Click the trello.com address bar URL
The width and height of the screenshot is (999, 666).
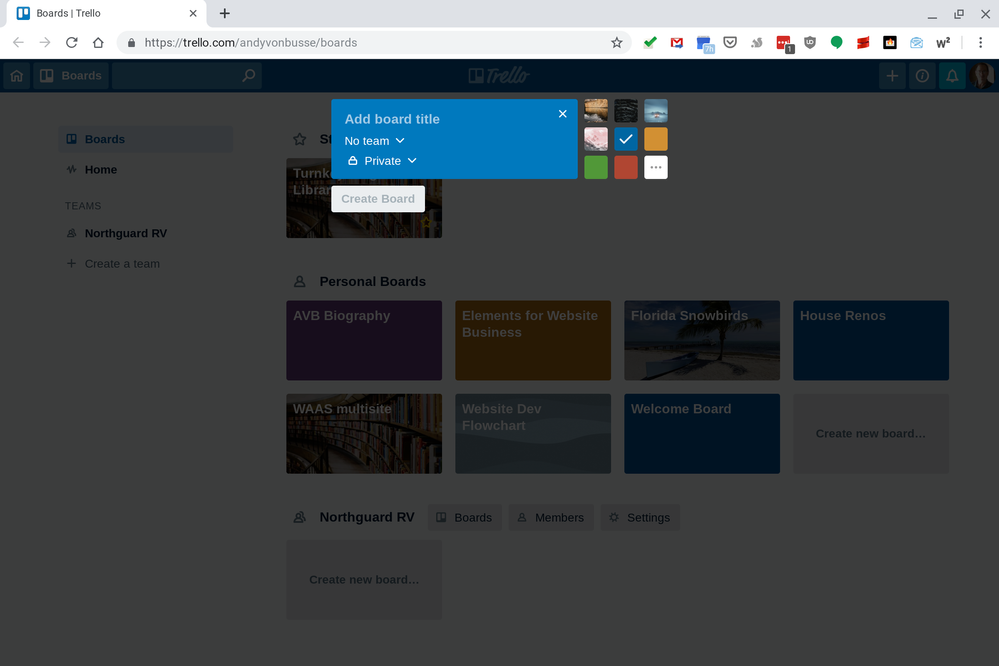pyautogui.click(x=250, y=43)
